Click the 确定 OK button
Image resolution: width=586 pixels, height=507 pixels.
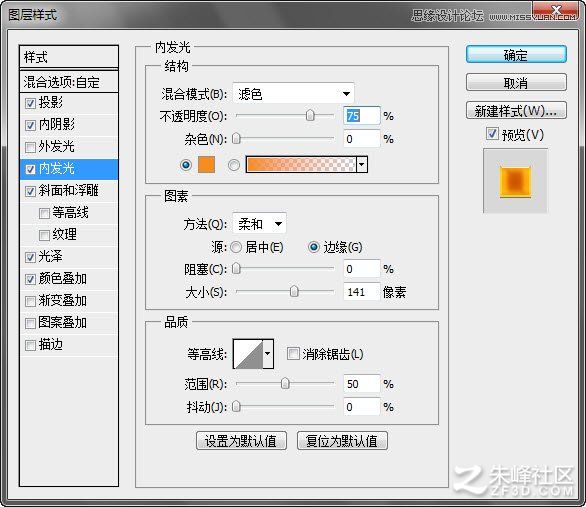516,55
